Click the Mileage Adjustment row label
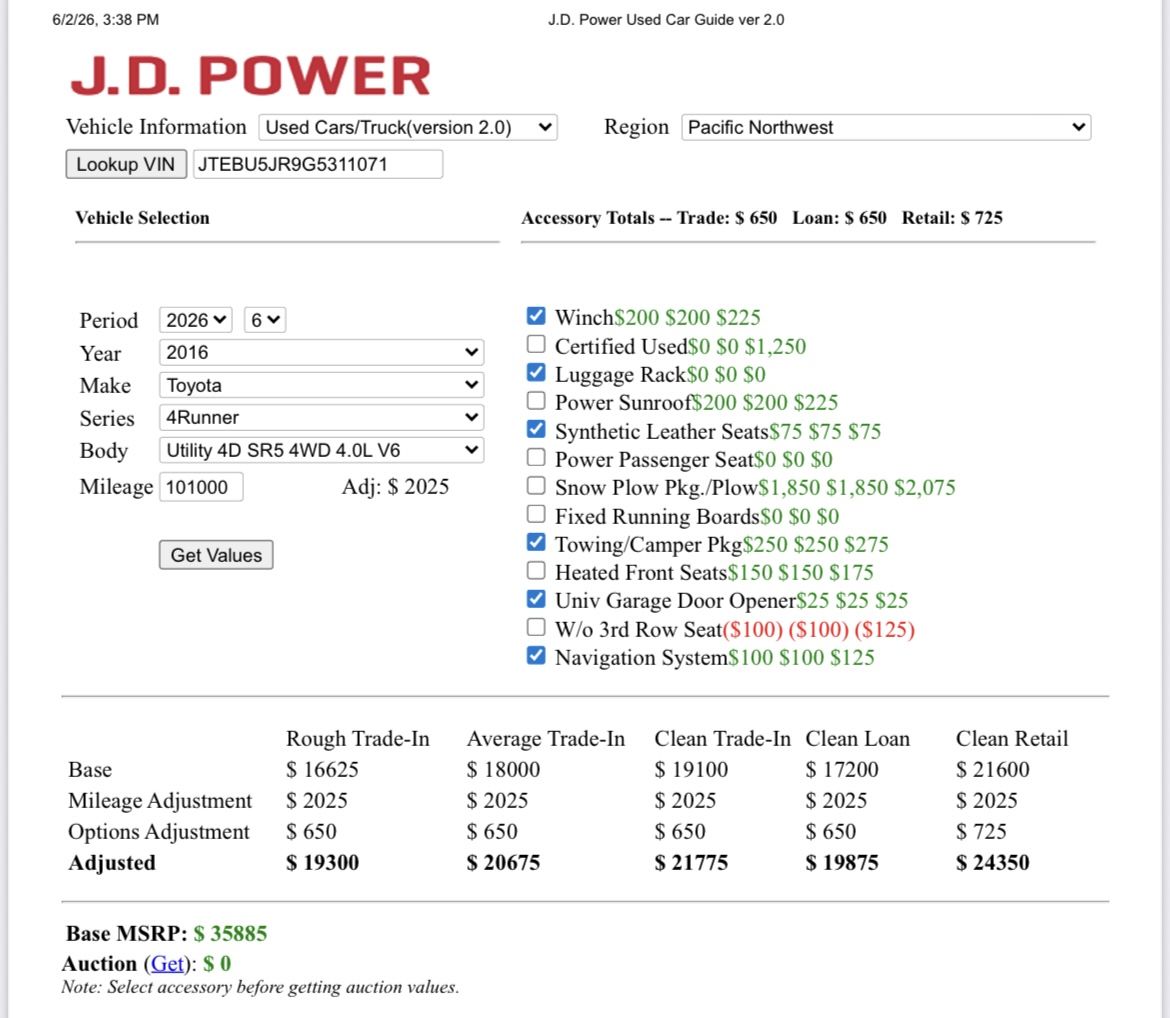The width and height of the screenshot is (1170, 1018). (160, 801)
